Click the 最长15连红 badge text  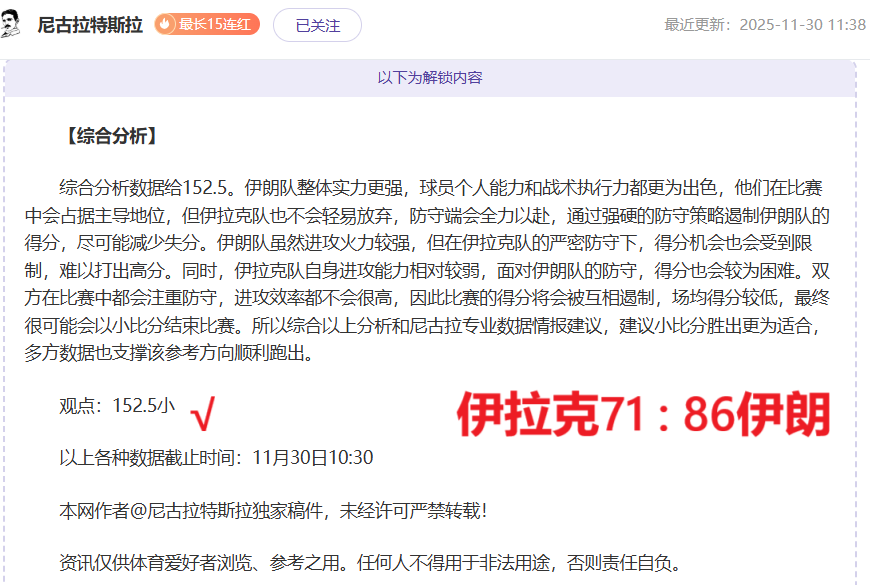pyautogui.click(x=216, y=24)
